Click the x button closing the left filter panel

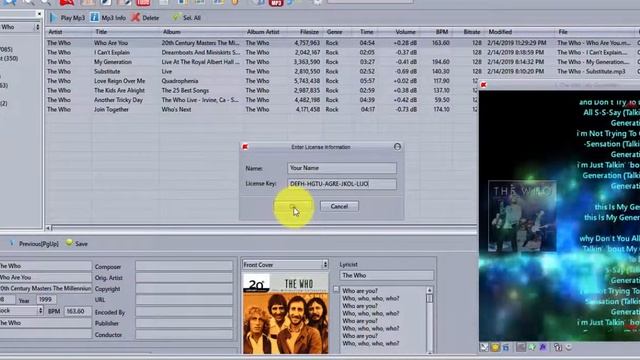(39, 14)
